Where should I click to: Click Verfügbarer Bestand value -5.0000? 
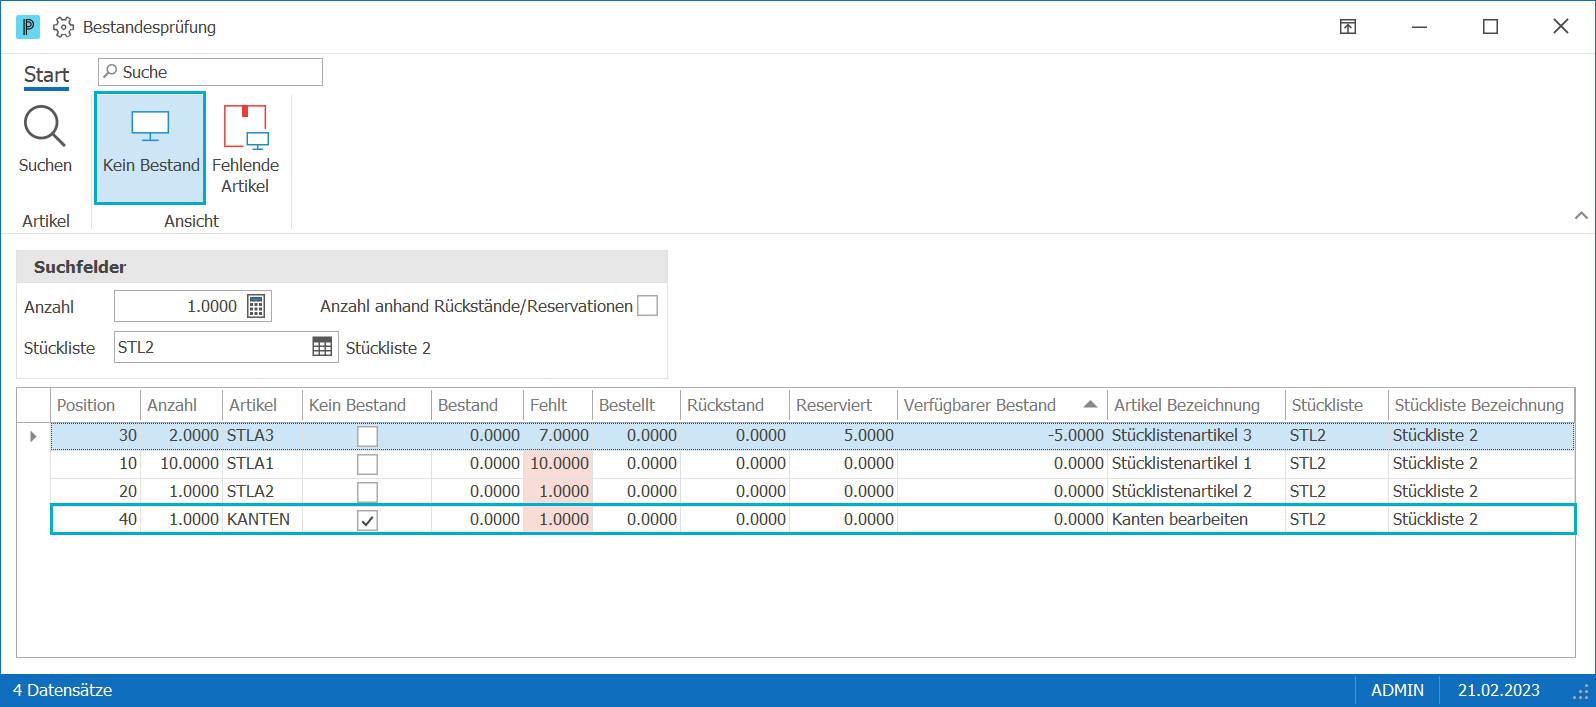[1002, 436]
